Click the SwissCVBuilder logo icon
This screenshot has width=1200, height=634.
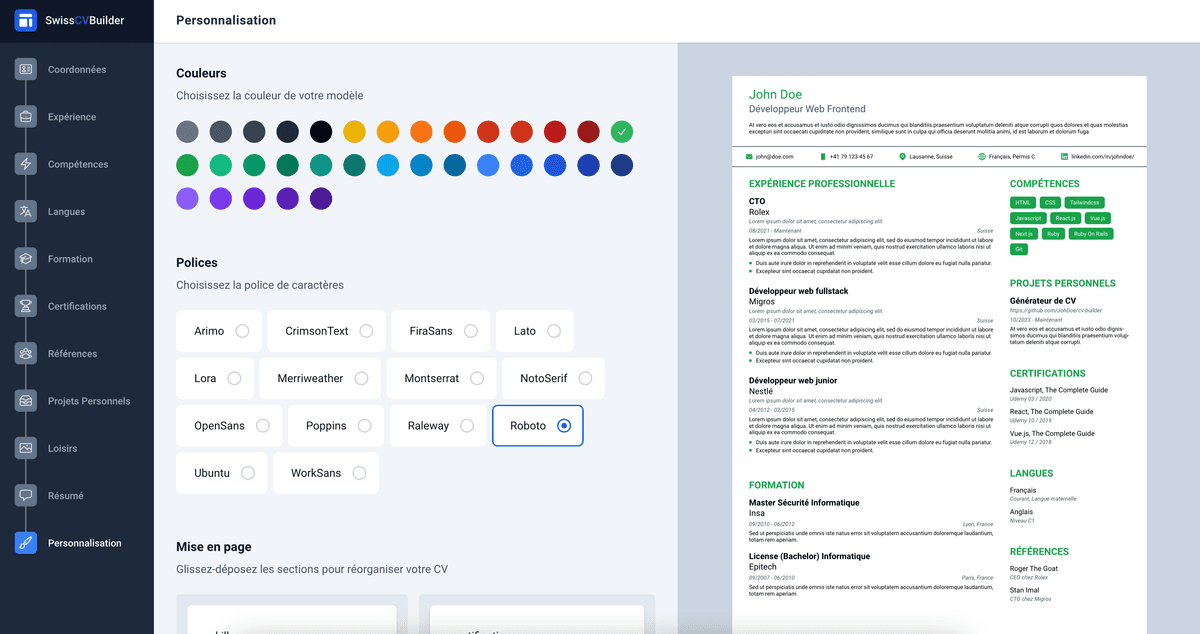click(26, 20)
